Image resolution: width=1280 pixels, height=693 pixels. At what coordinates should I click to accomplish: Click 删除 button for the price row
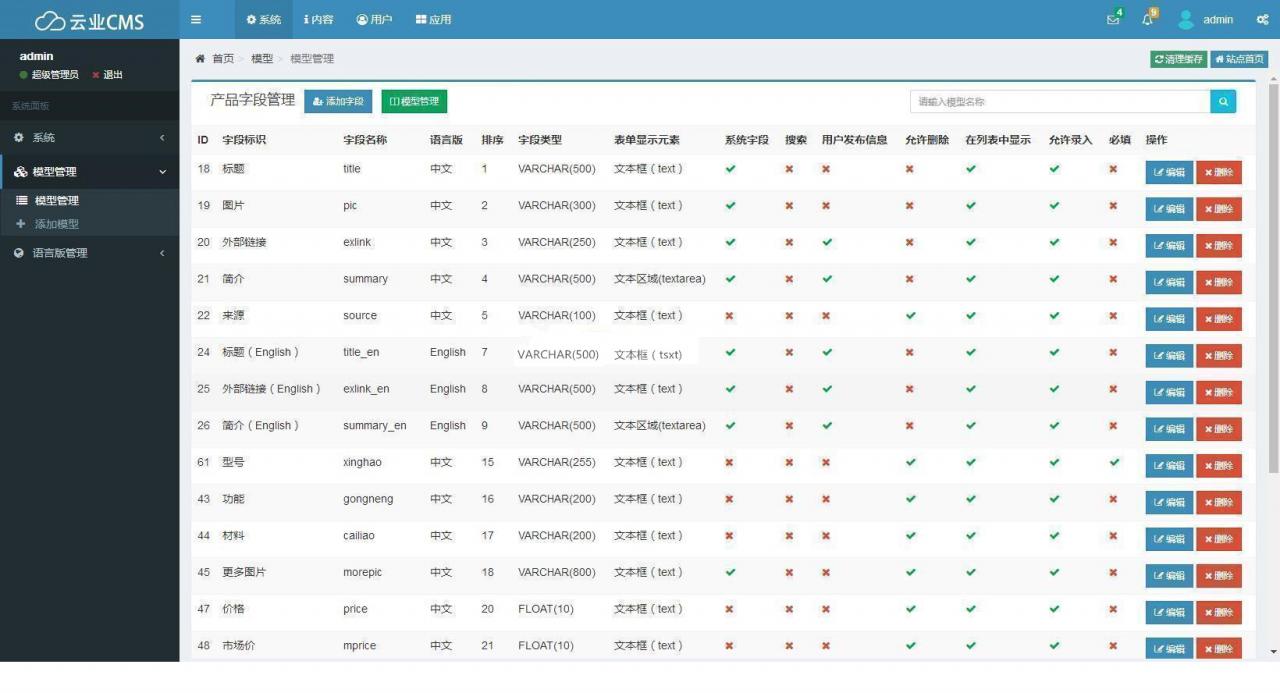[1218, 612]
